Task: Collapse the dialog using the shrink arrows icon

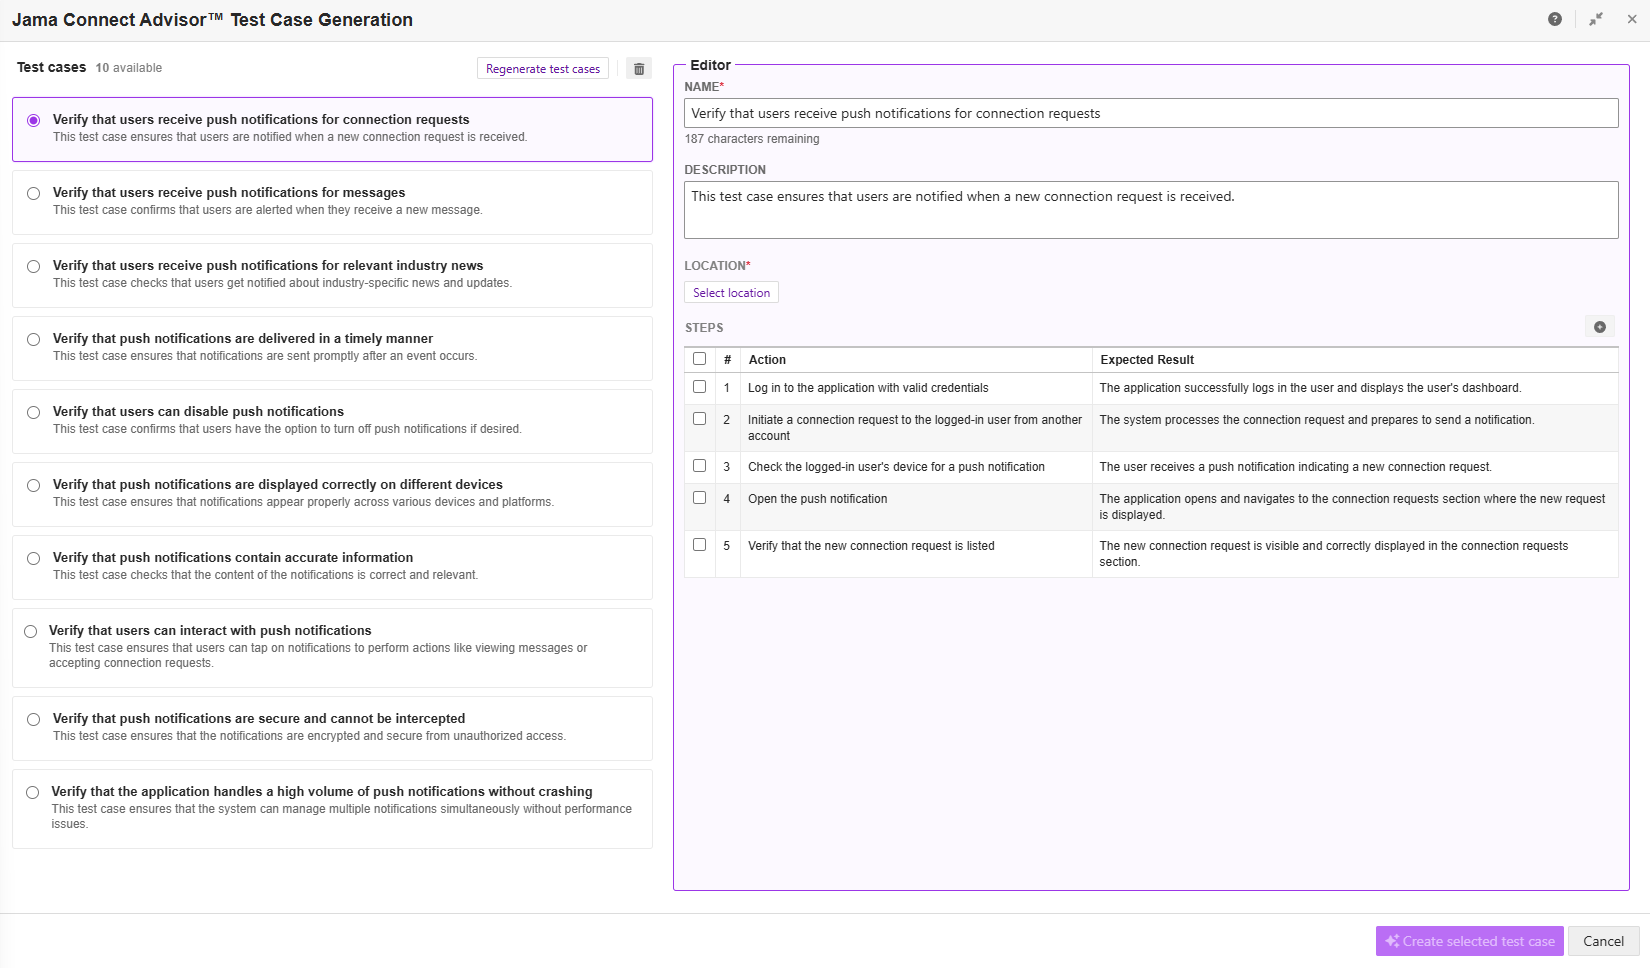Action: click(1596, 19)
